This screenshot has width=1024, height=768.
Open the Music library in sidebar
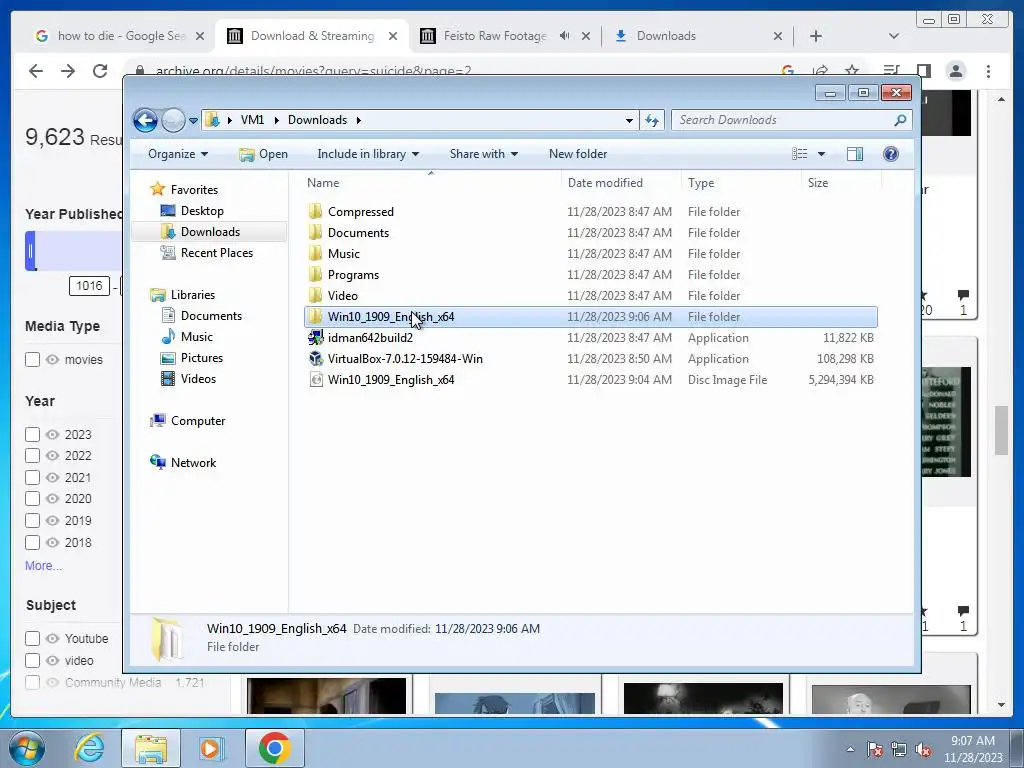[x=197, y=337]
